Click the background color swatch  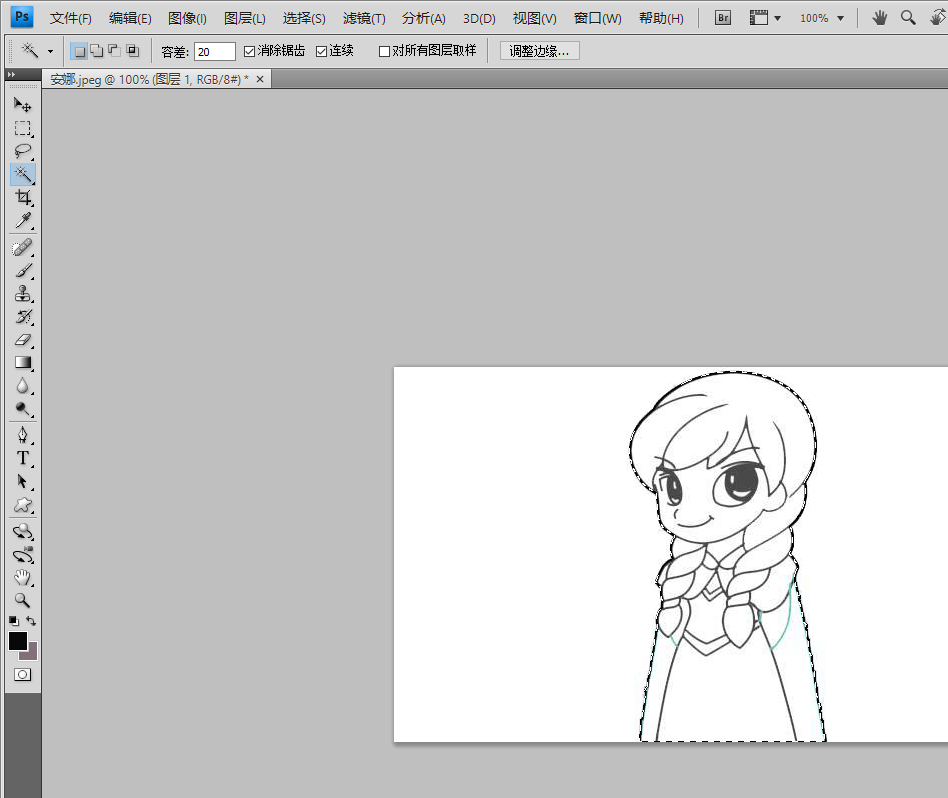[x=30, y=653]
